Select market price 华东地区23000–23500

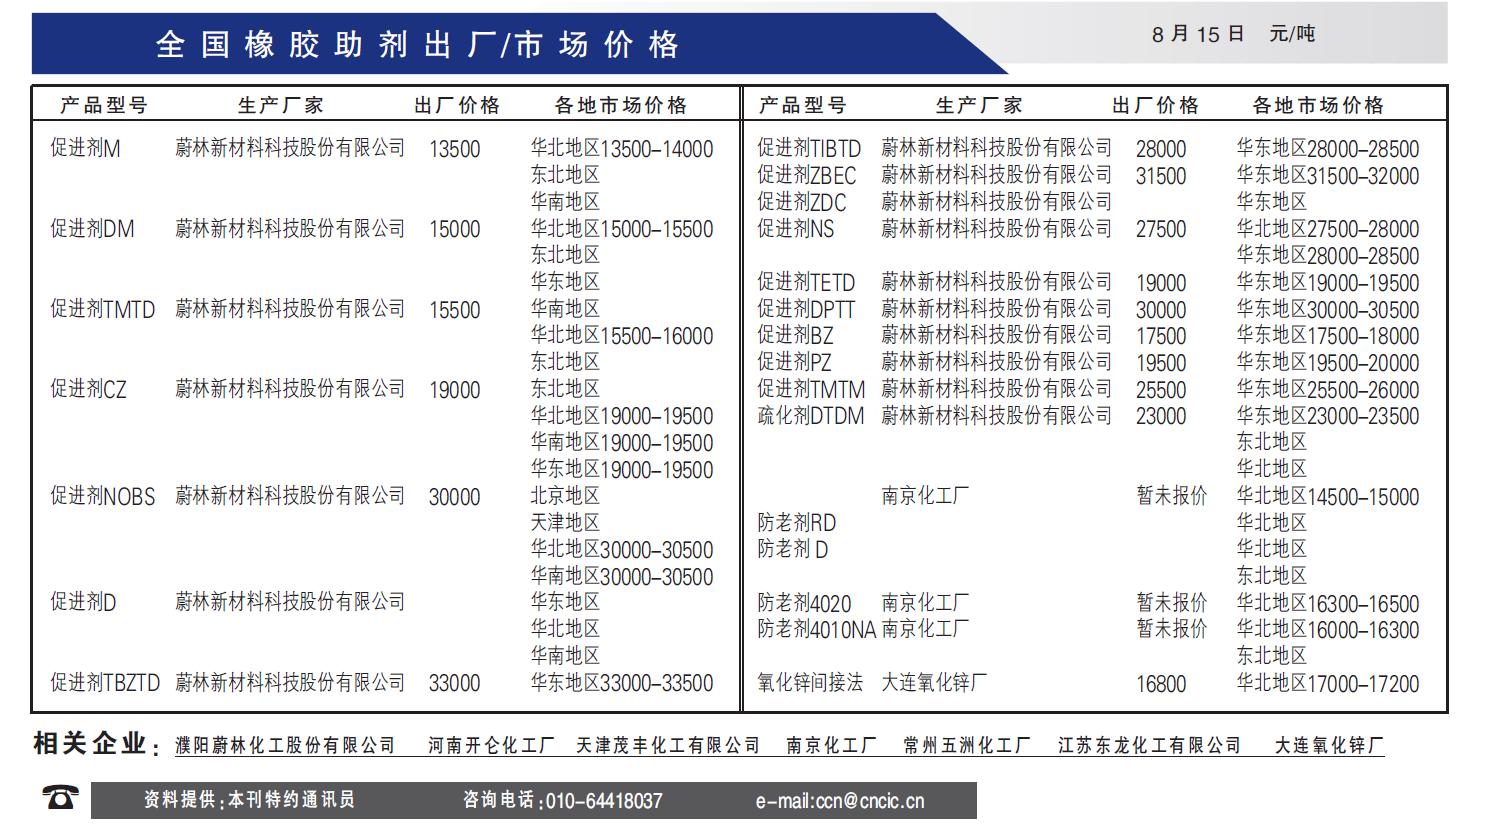1328,416
